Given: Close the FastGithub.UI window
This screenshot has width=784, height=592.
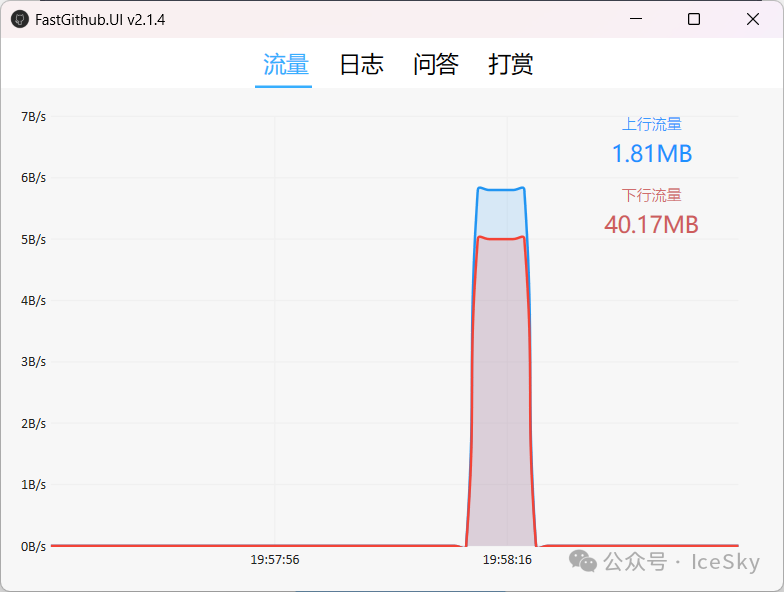Looking at the screenshot, I should [x=752, y=19].
